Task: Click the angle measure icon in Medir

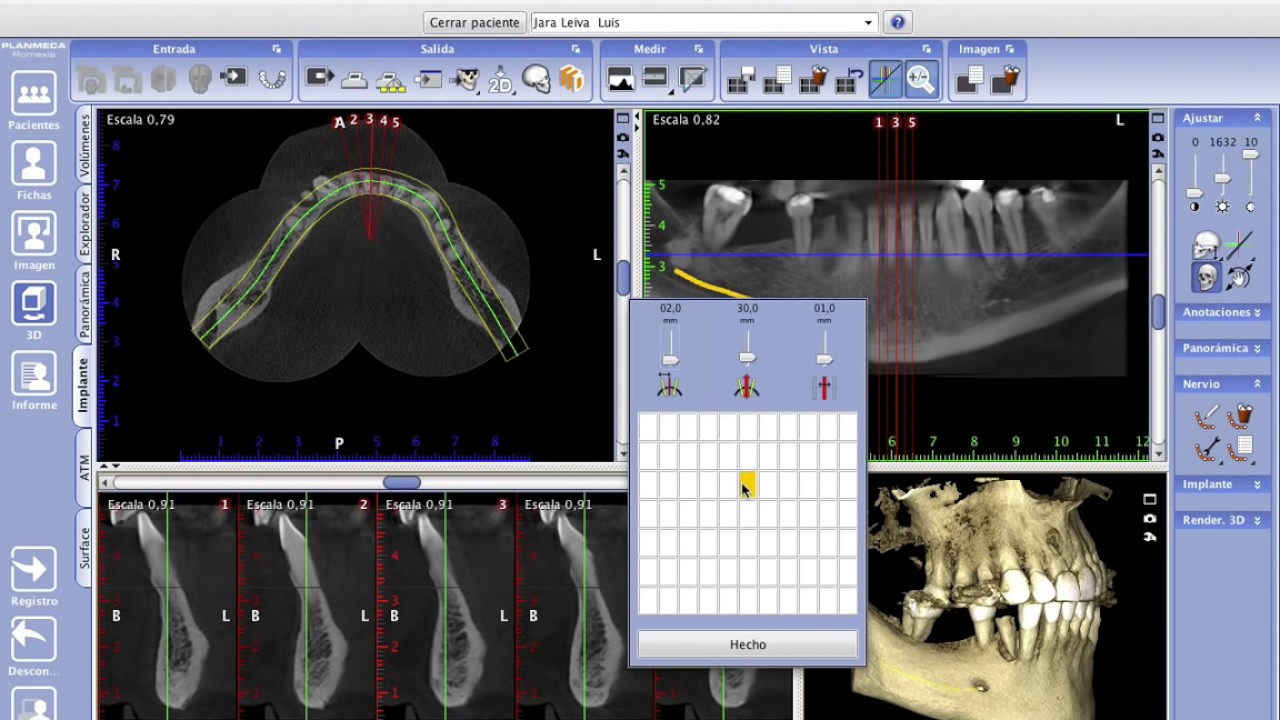Action: [x=692, y=79]
